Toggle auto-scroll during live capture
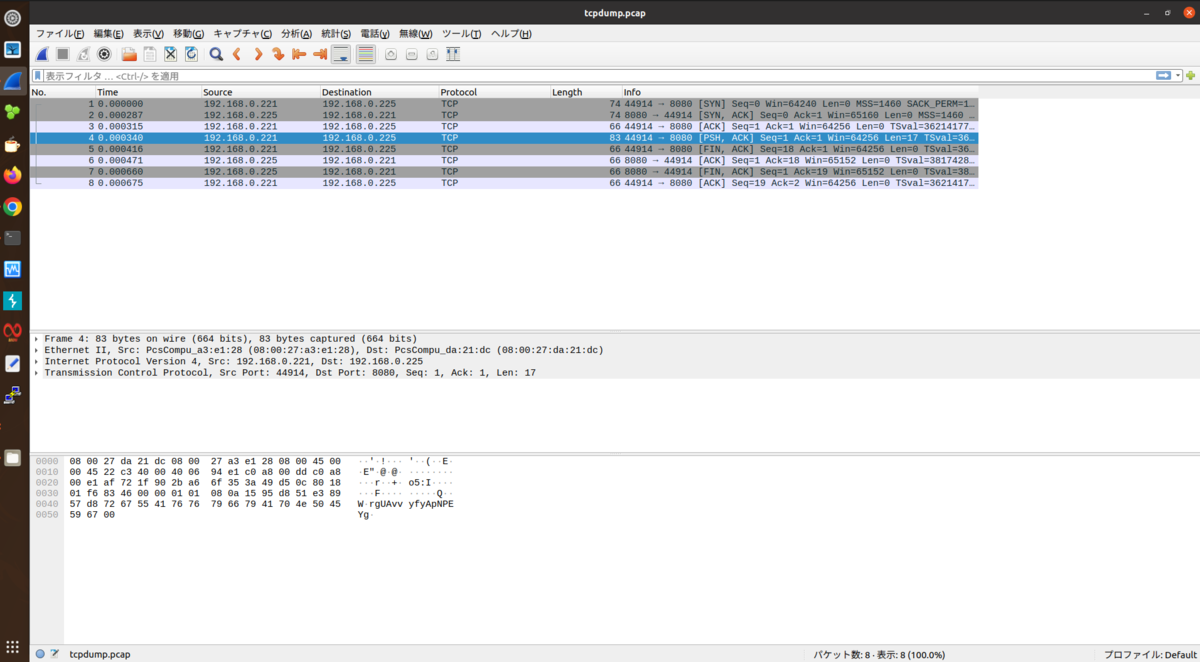 pos(340,54)
